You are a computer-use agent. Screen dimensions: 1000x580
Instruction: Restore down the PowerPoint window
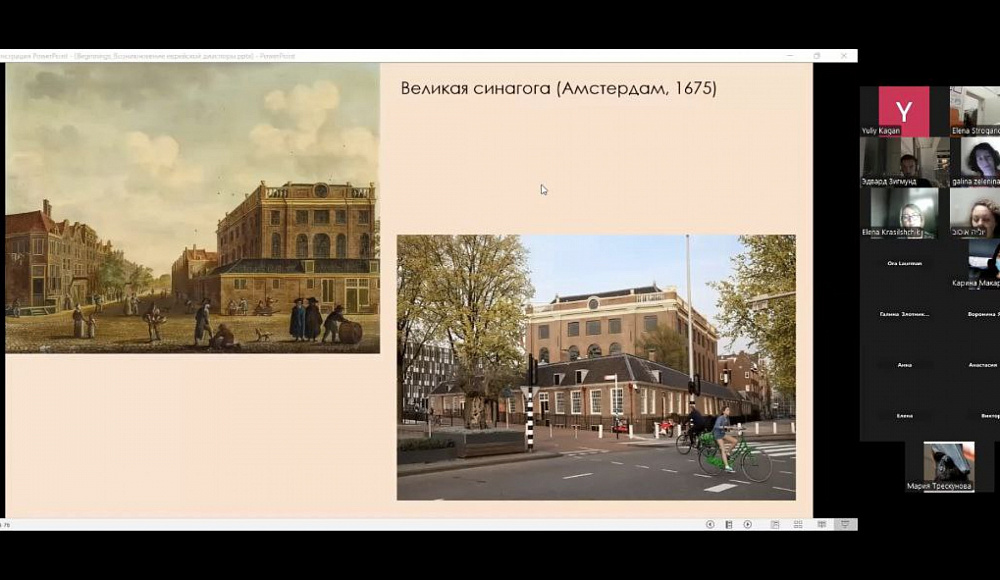pos(817,56)
